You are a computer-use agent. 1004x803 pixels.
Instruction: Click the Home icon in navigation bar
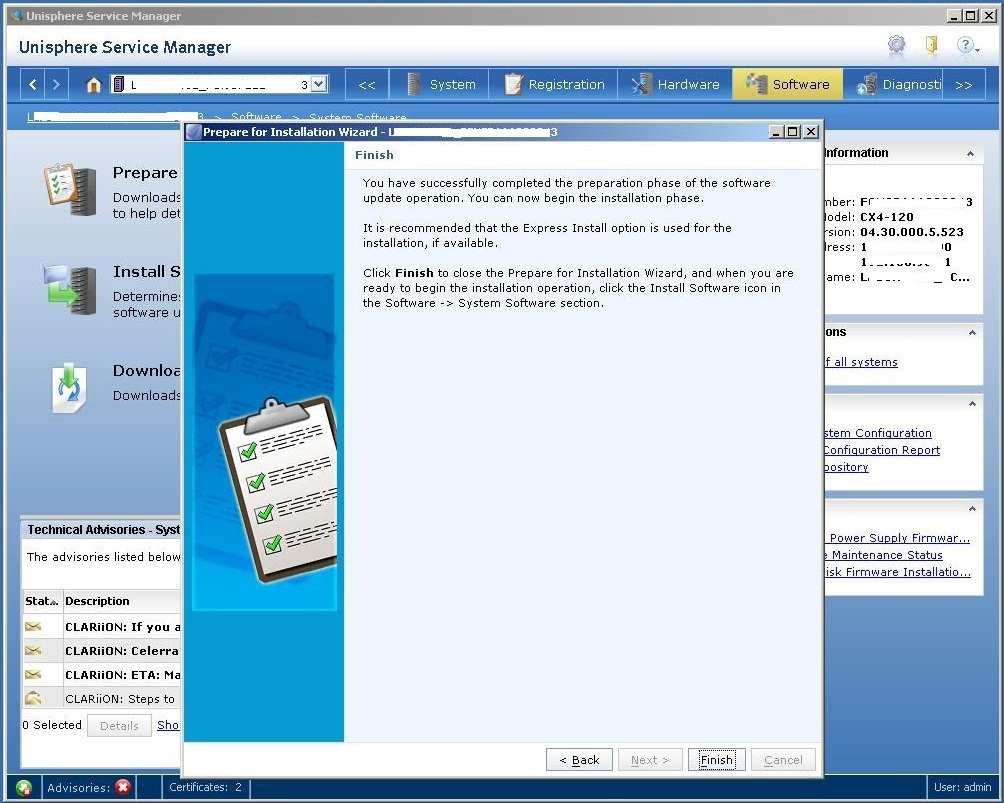click(93, 85)
